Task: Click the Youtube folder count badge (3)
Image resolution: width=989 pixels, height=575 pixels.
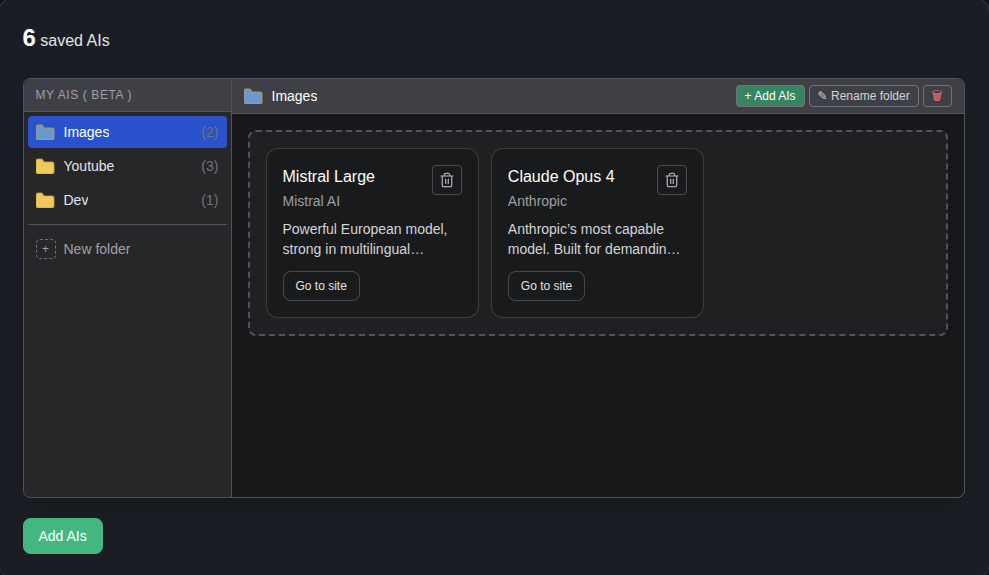Action: (x=209, y=166)
